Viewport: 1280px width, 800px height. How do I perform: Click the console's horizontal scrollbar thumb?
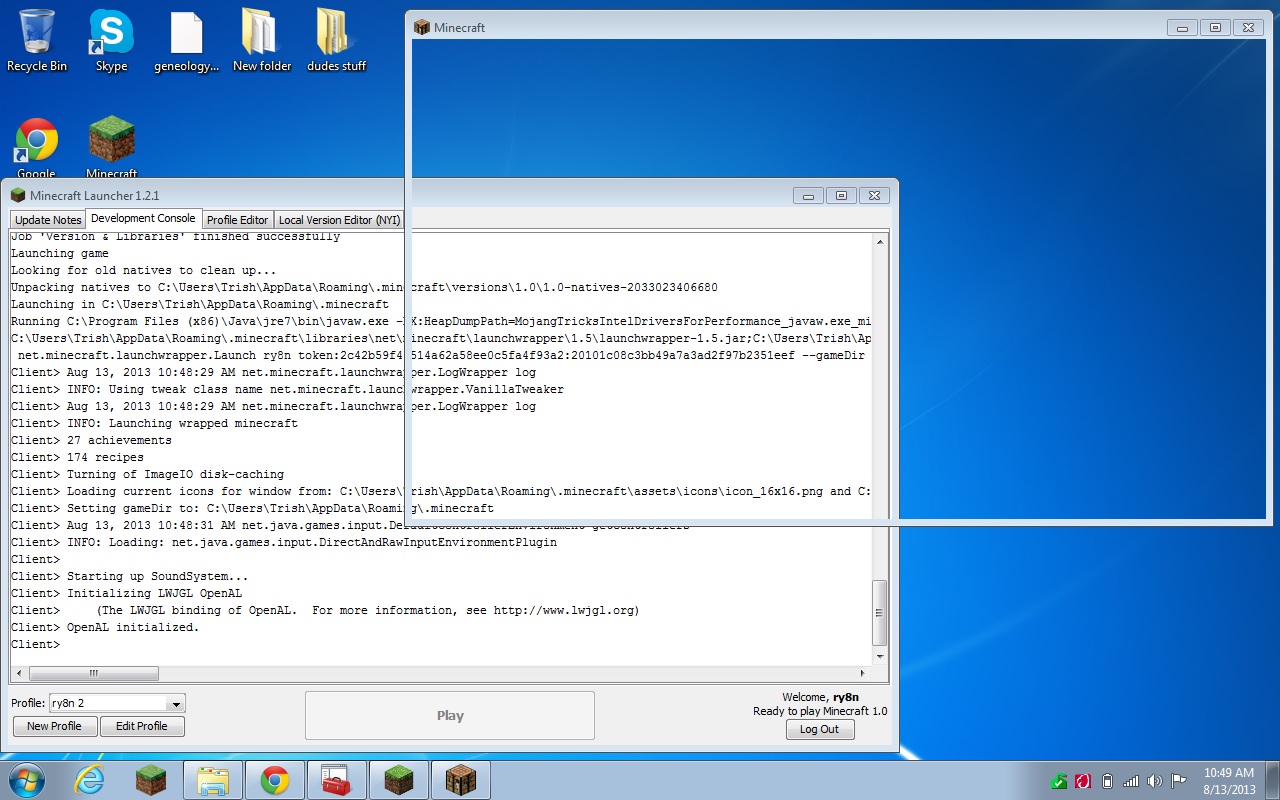[94, 673]
